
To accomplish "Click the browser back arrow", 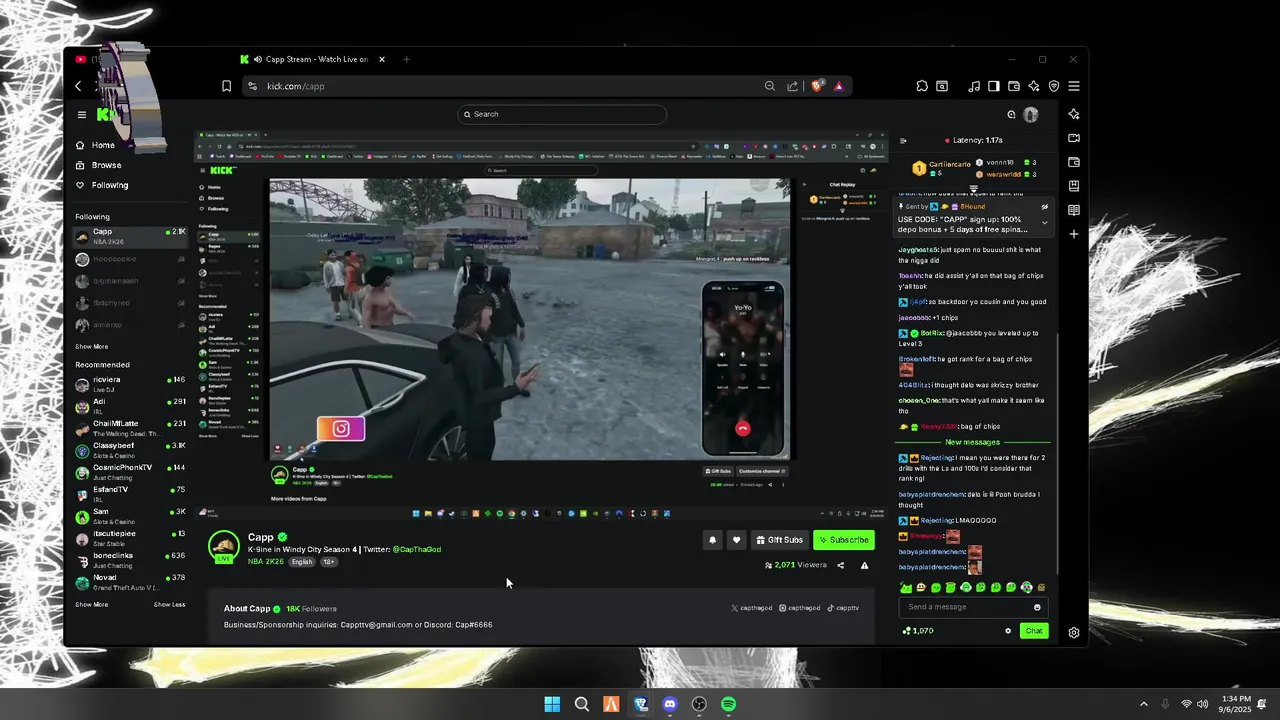I will click(x=79, y=86).
